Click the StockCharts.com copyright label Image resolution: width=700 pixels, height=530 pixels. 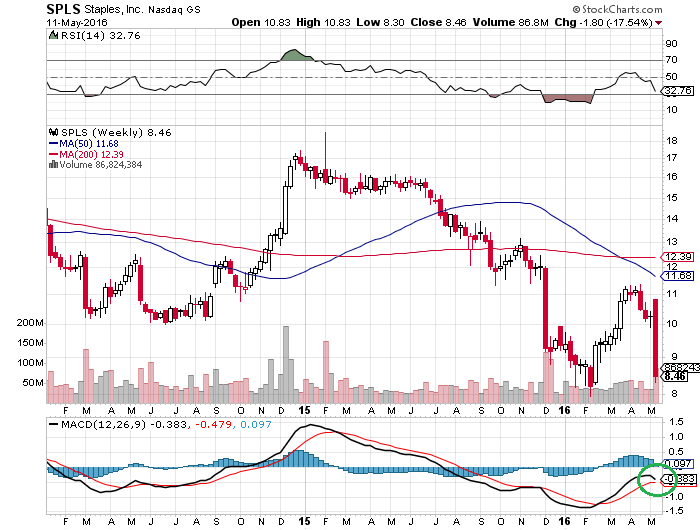[617, 9]
